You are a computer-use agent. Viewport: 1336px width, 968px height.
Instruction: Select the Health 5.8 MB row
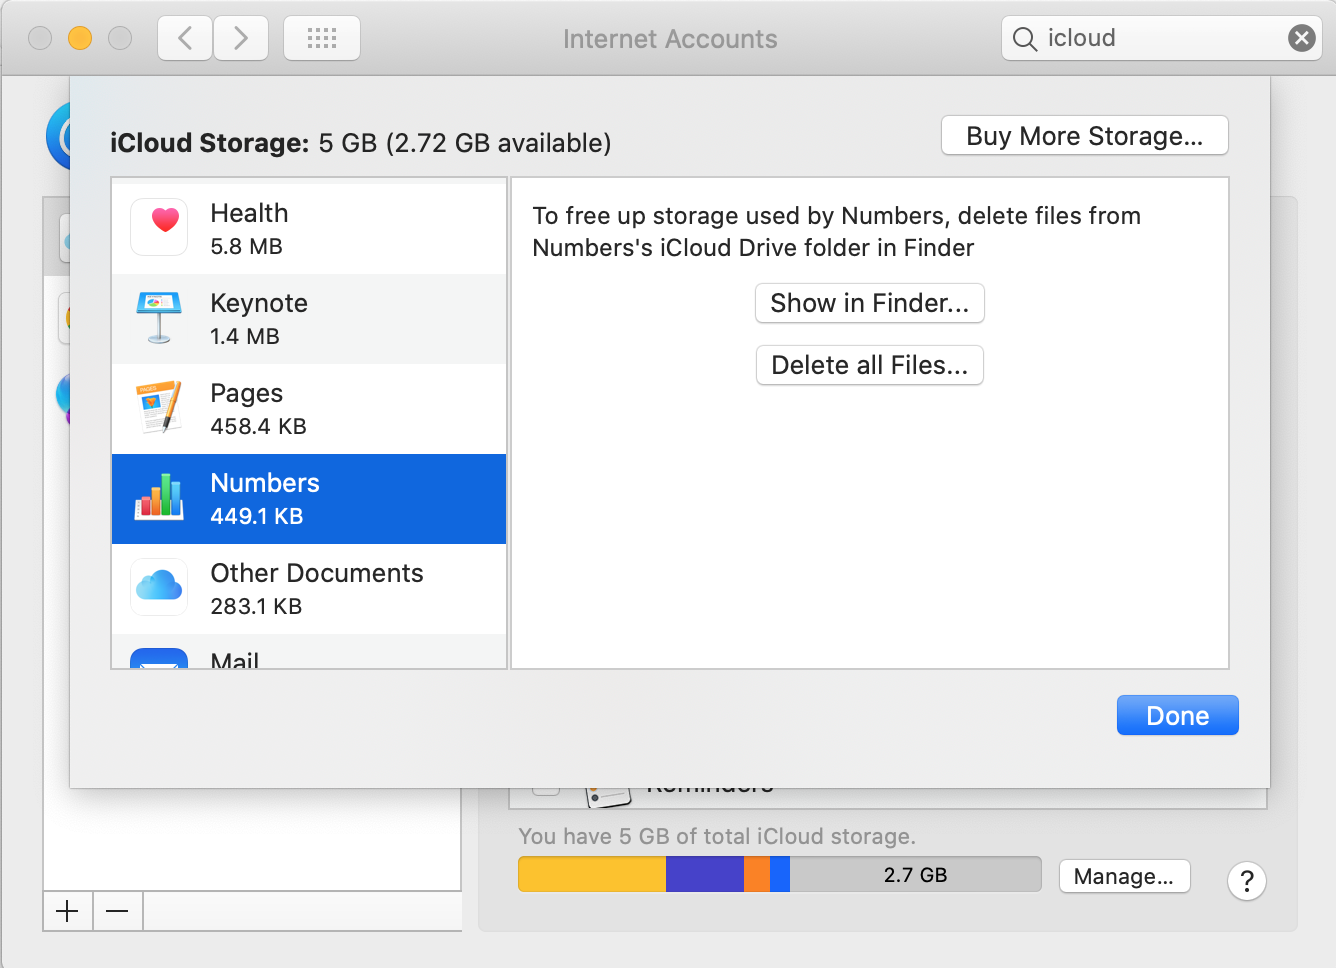point(309,229)
